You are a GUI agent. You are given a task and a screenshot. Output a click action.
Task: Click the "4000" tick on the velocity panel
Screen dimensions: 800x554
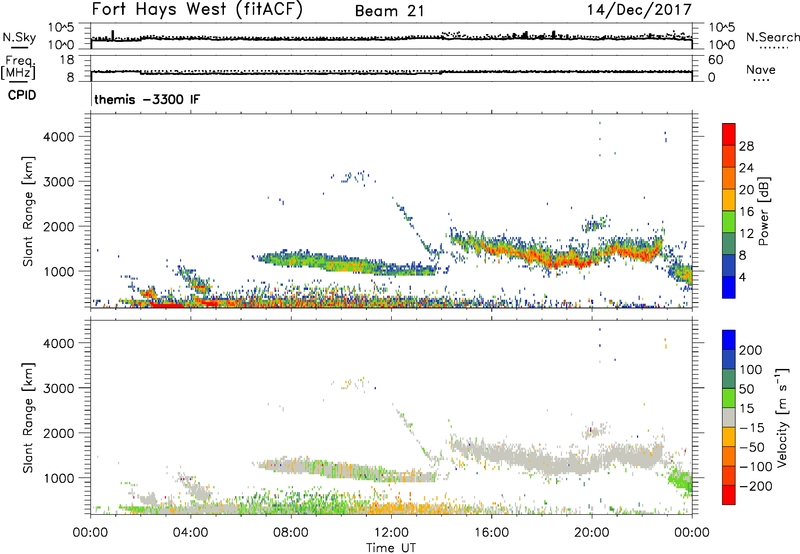pyautogui.click(x=59, y=343)
